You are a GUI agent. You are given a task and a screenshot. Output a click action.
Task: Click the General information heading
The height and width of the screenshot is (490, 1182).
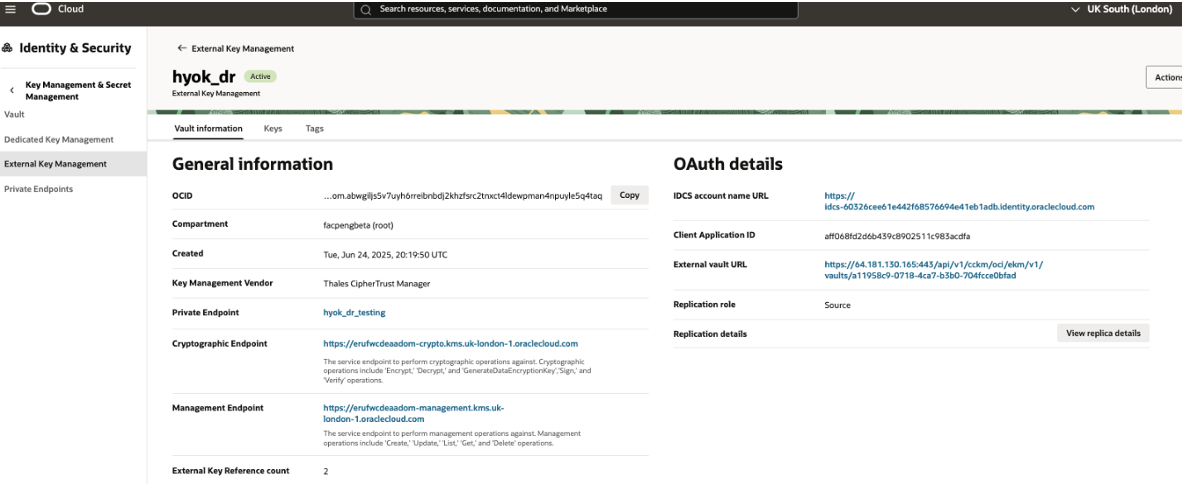point(253,164)
